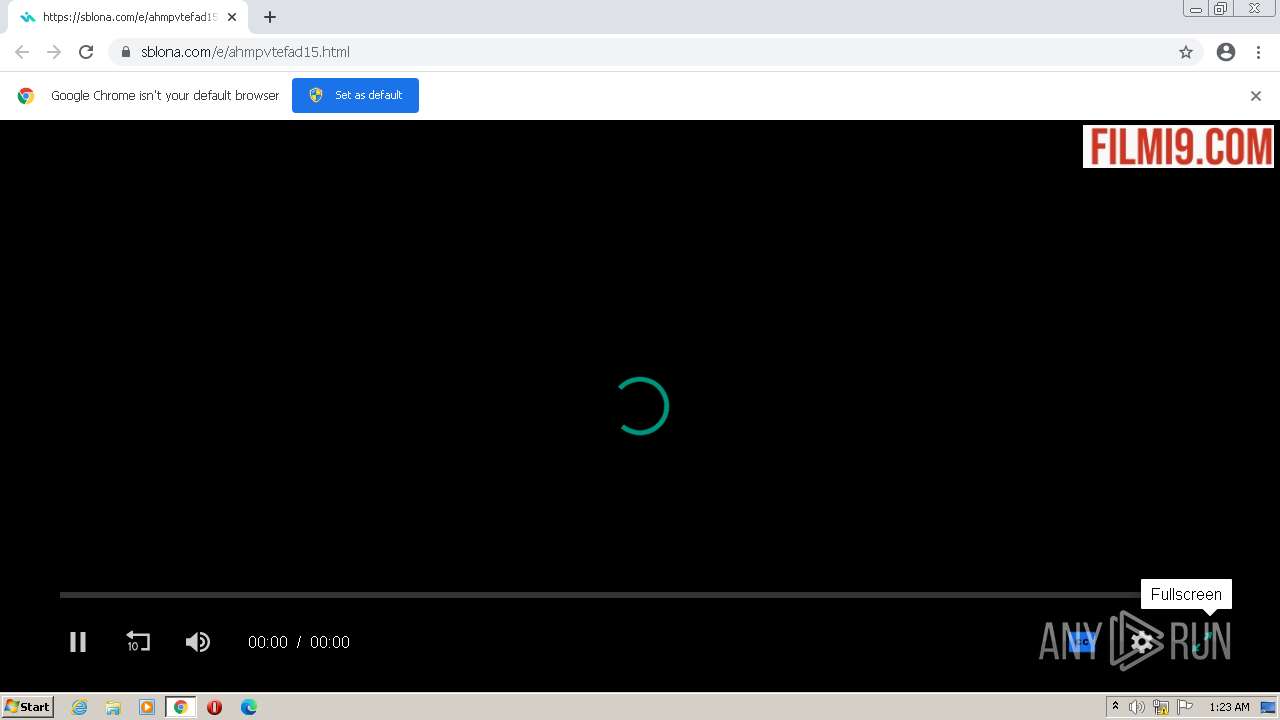Viewport: 1280px width, 720px height.
Task: Close the sblona.com tab
Action: coord(232,17)
